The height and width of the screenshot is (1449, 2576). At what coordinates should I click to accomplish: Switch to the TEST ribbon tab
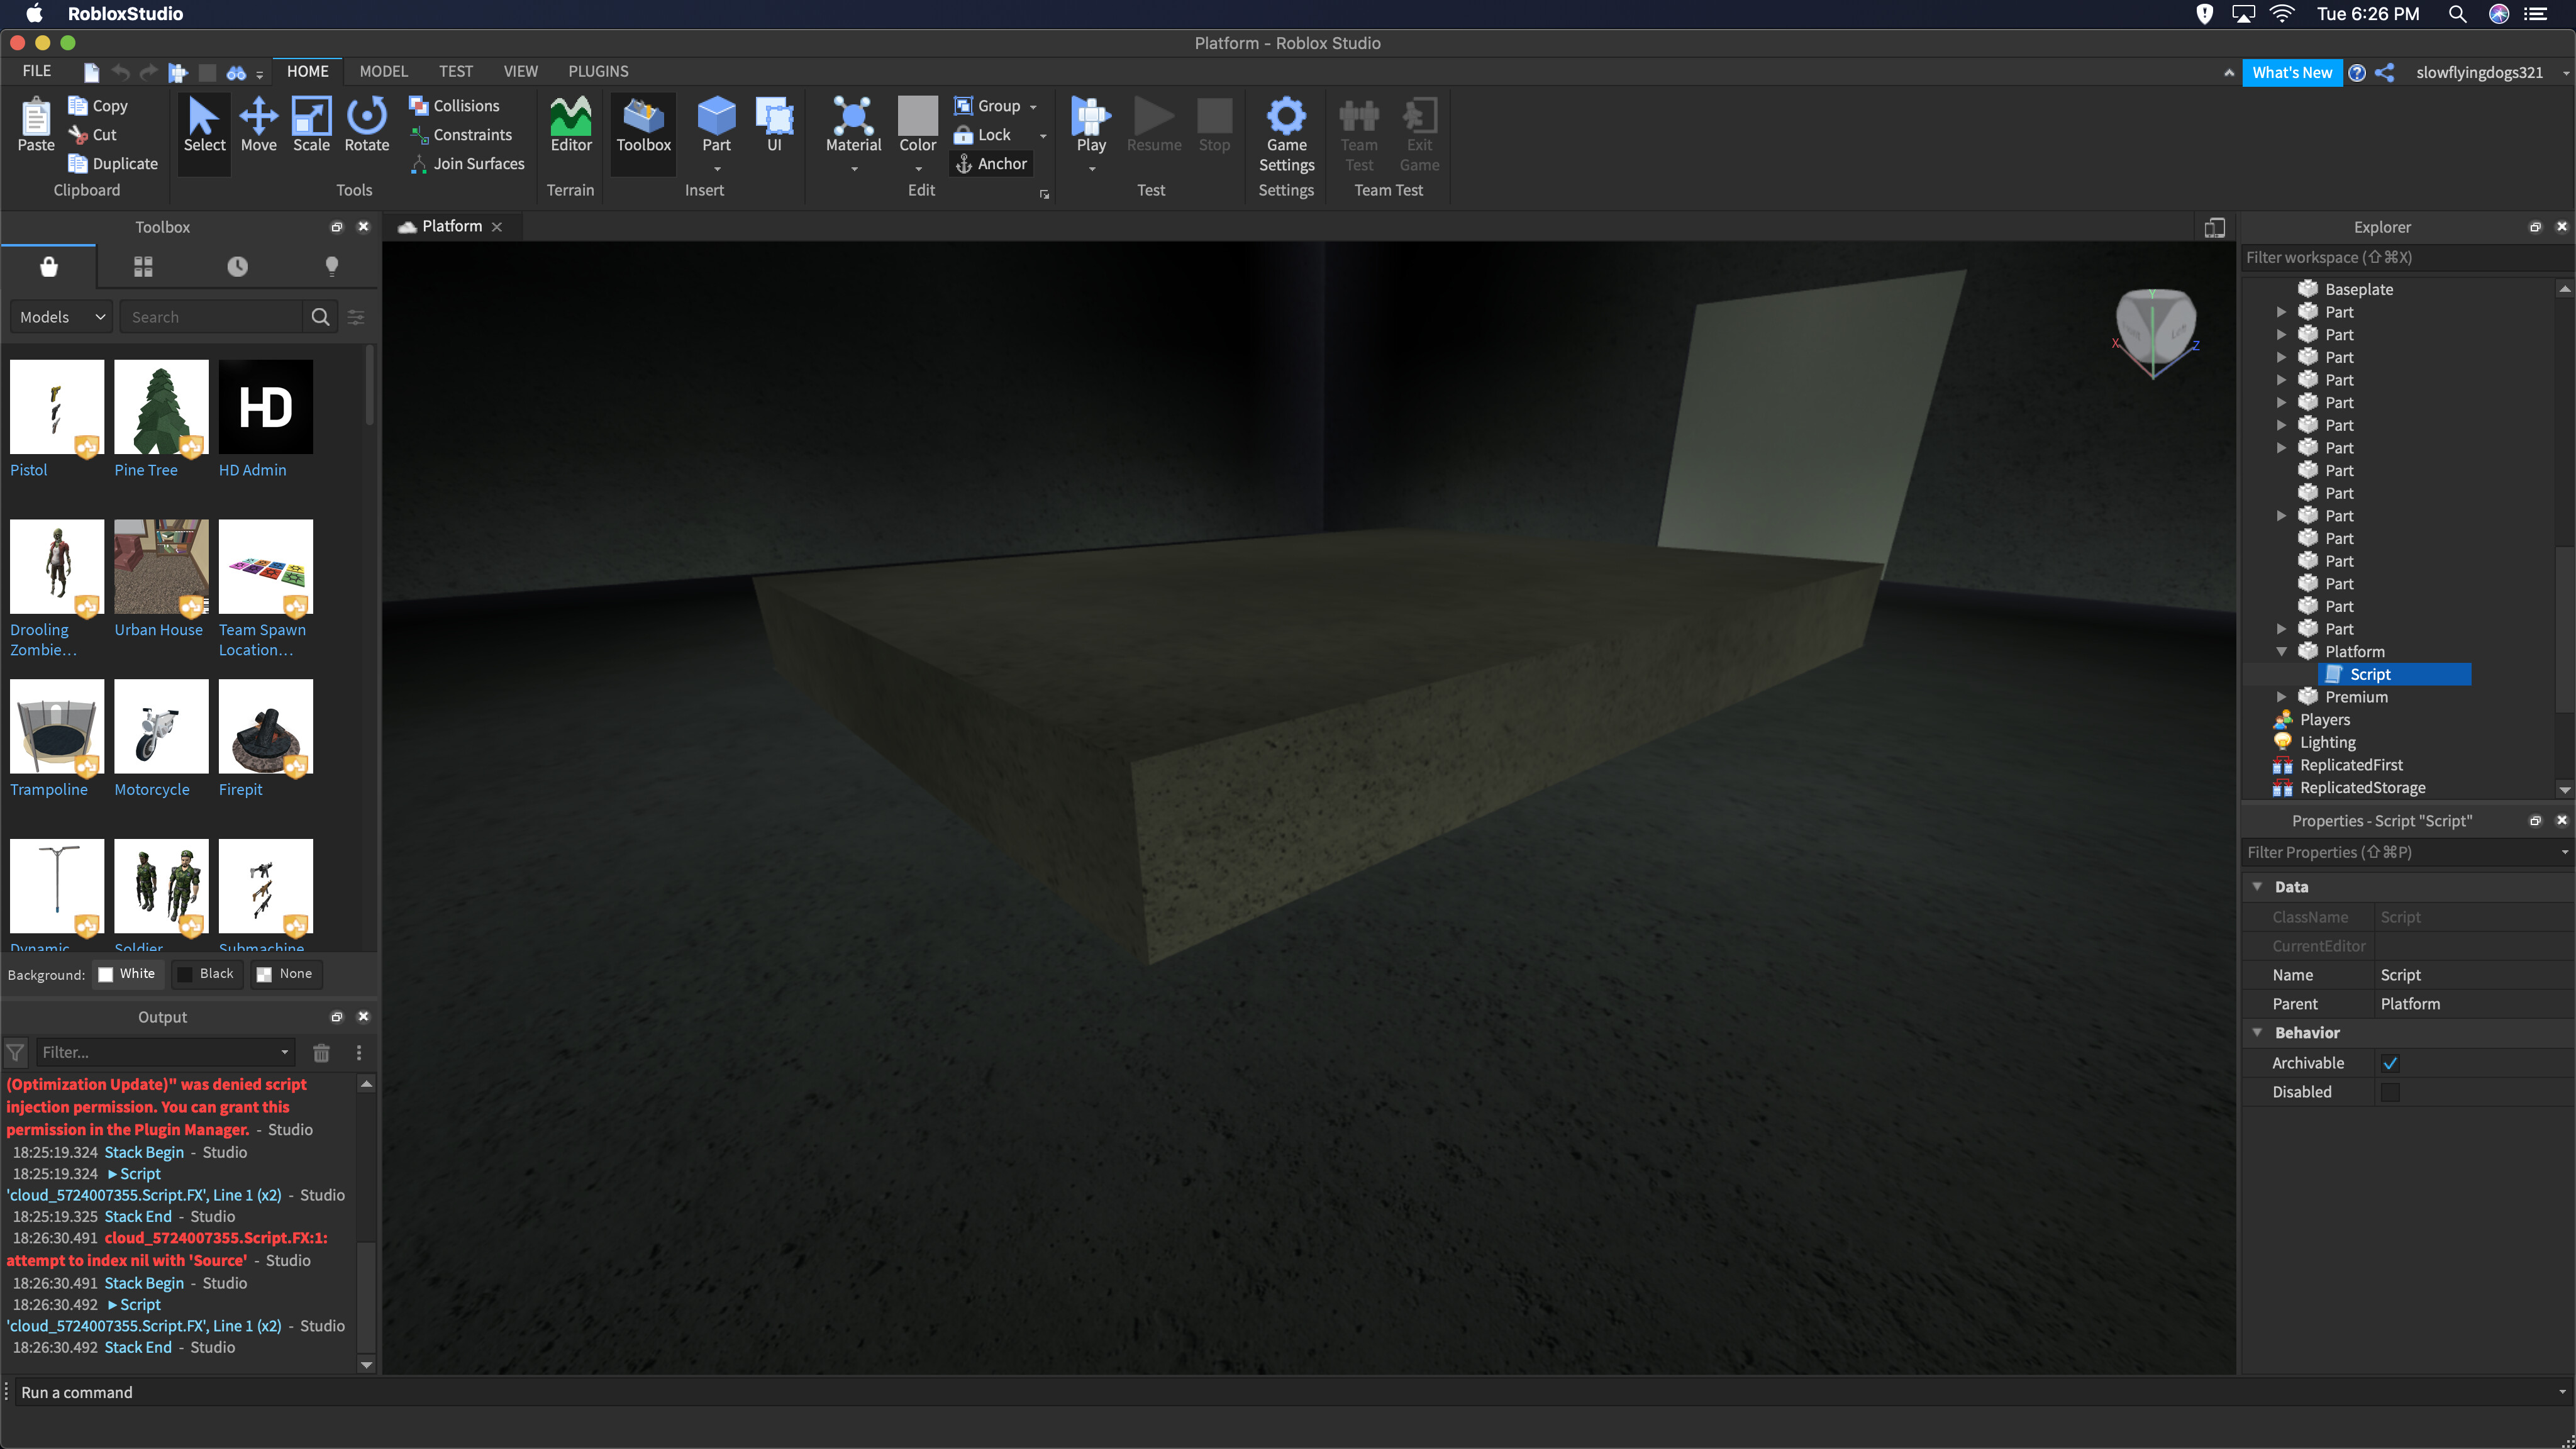455,71
